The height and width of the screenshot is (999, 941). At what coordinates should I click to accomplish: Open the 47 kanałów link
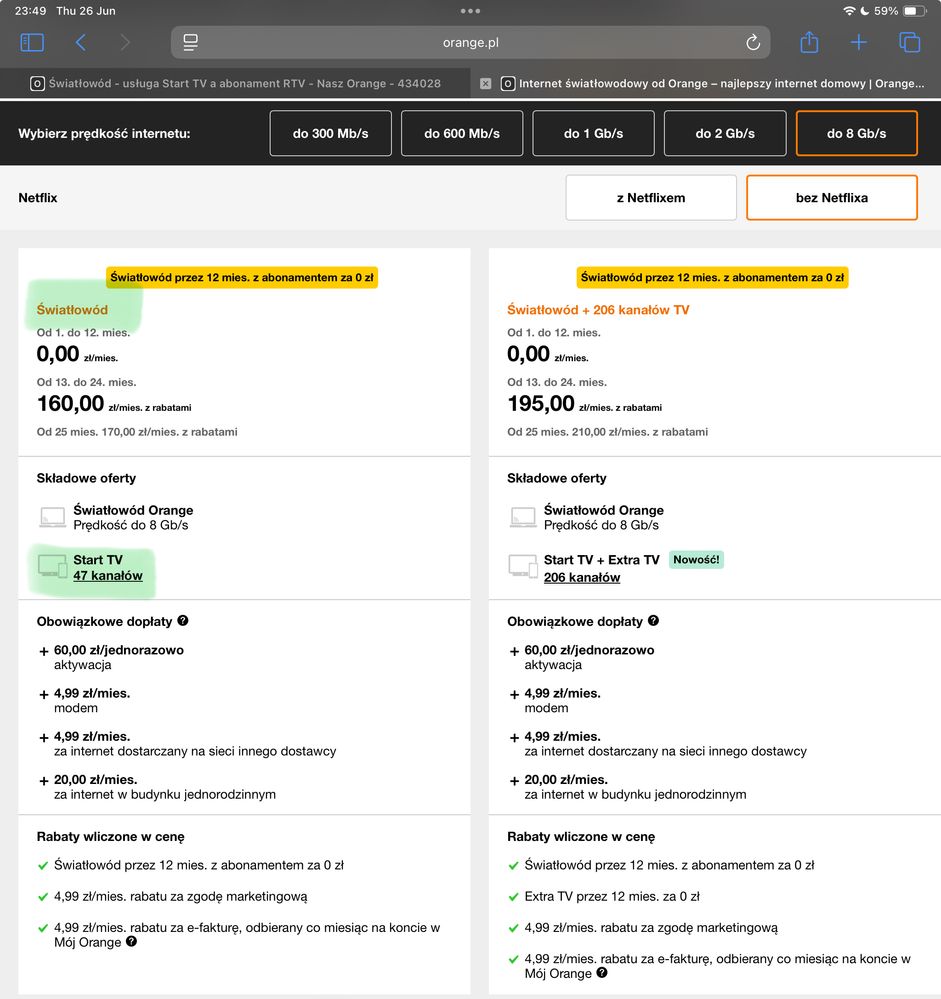108,576
